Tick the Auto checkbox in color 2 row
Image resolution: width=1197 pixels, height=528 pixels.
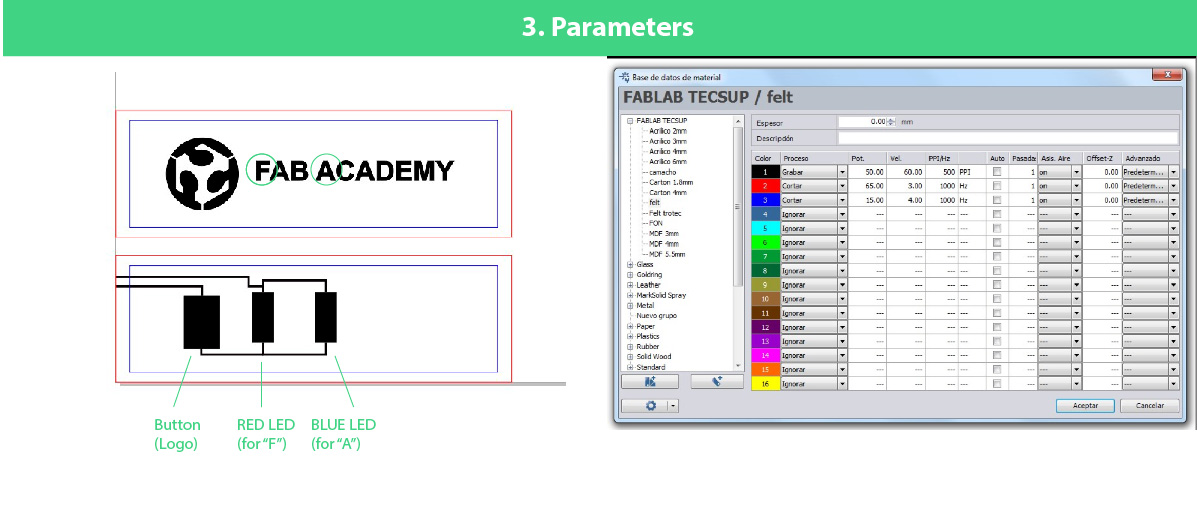996,186
